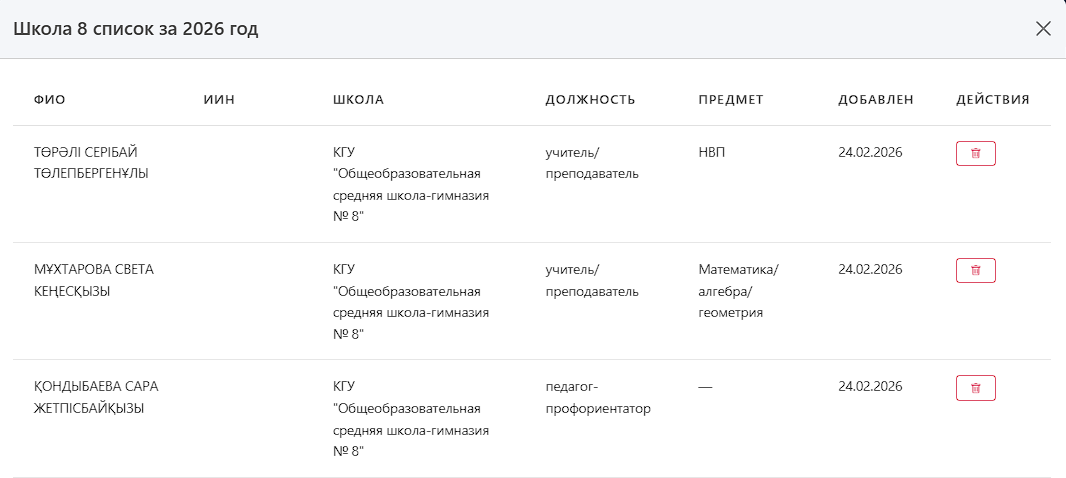The image size is (1066, 478).
Task: Click the ФИО column header
Action: 50,100
